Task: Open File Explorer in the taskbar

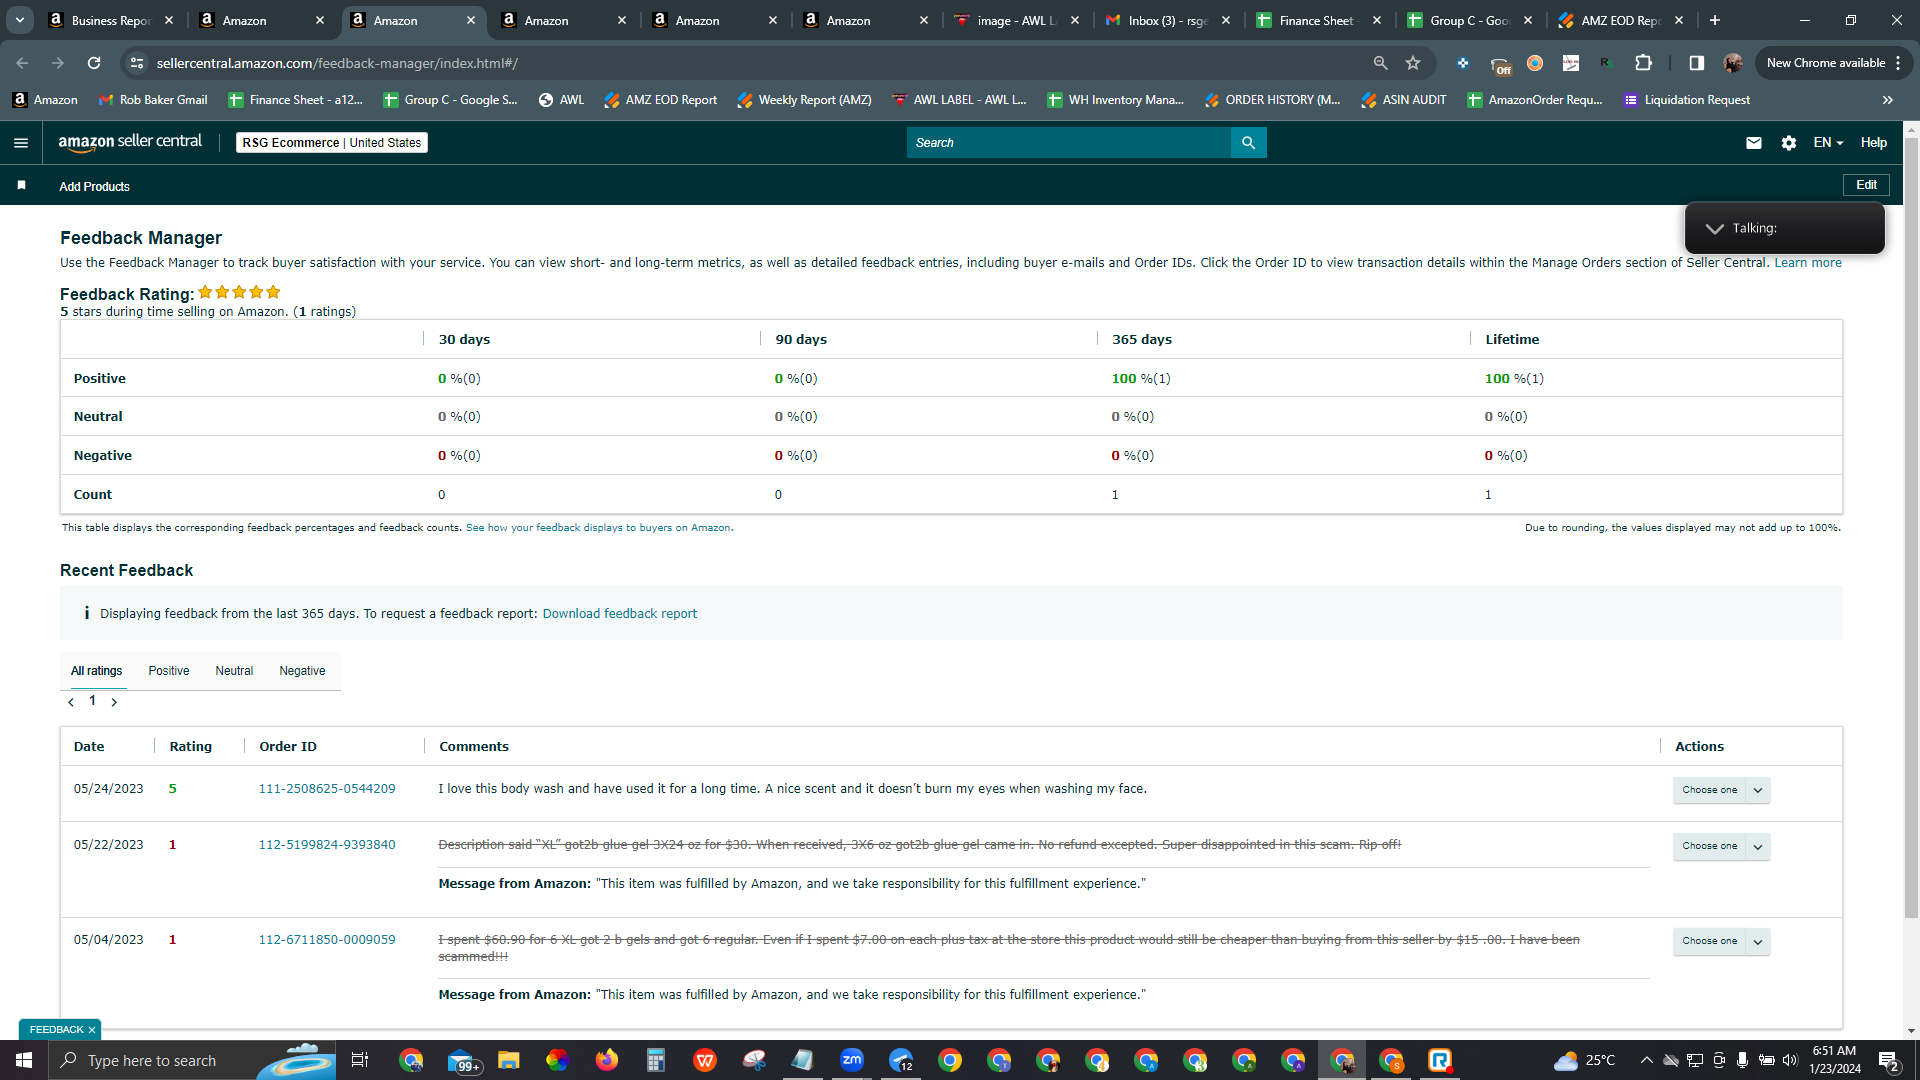Action: coord(509,1060)
